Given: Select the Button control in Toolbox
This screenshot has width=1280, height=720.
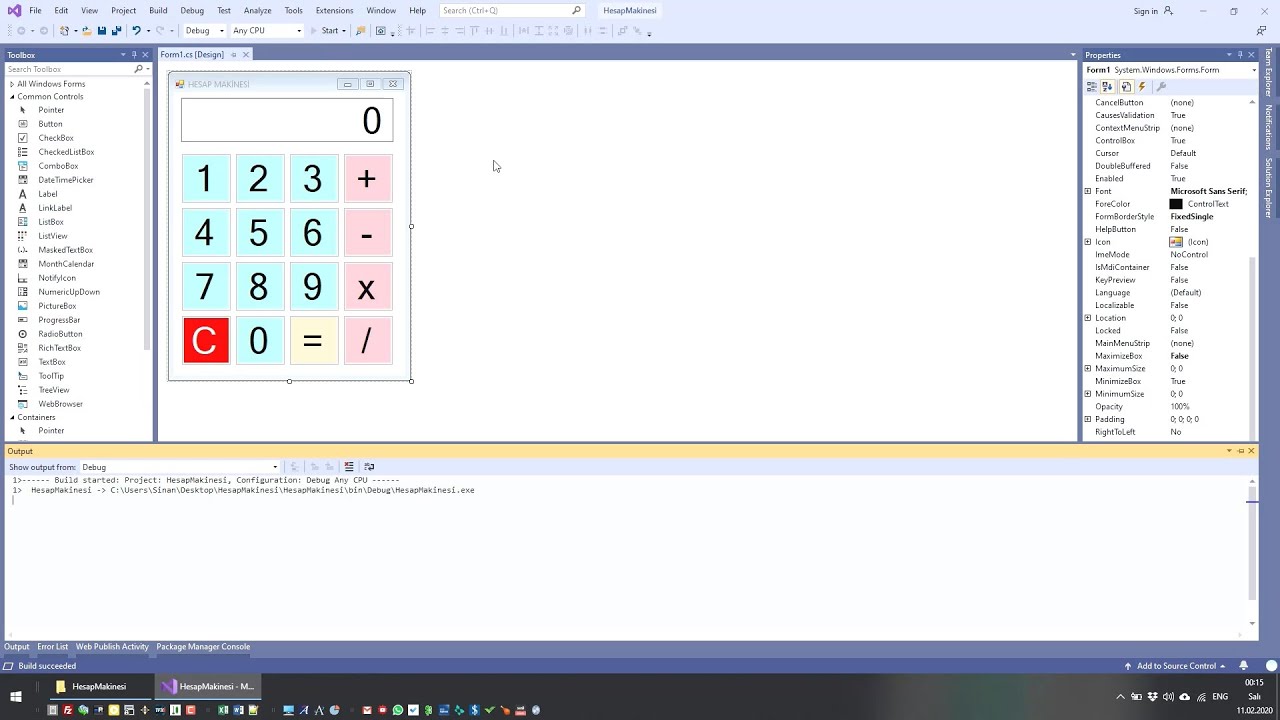Looking at the screenshot, I should (x=50, y=124).
